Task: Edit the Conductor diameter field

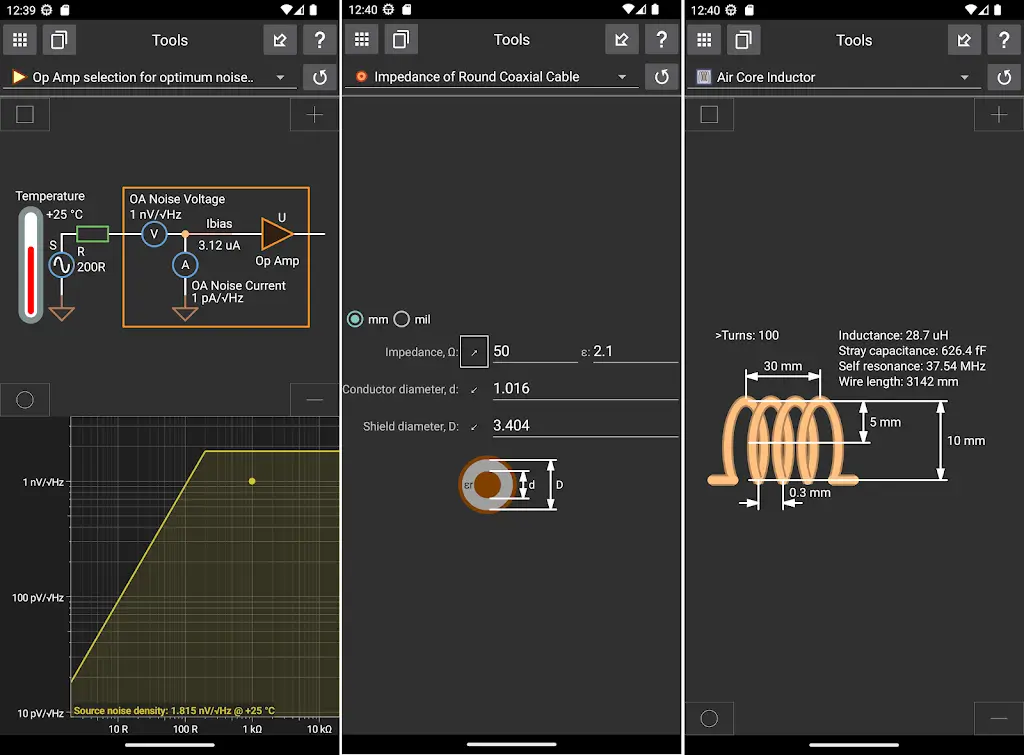Action: click(584, 388)
